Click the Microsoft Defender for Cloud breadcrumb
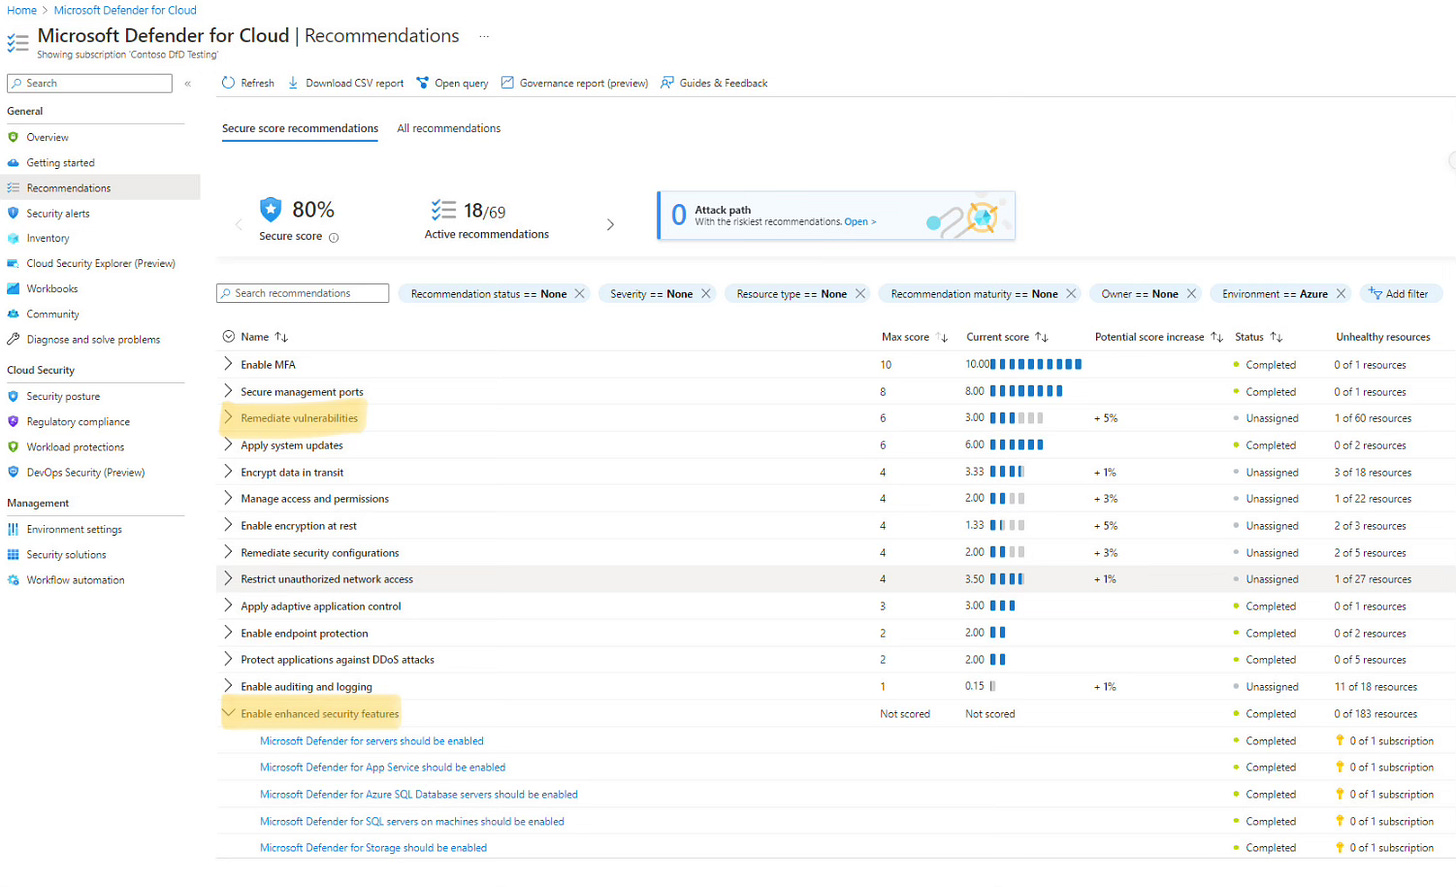 pos(125,10)
